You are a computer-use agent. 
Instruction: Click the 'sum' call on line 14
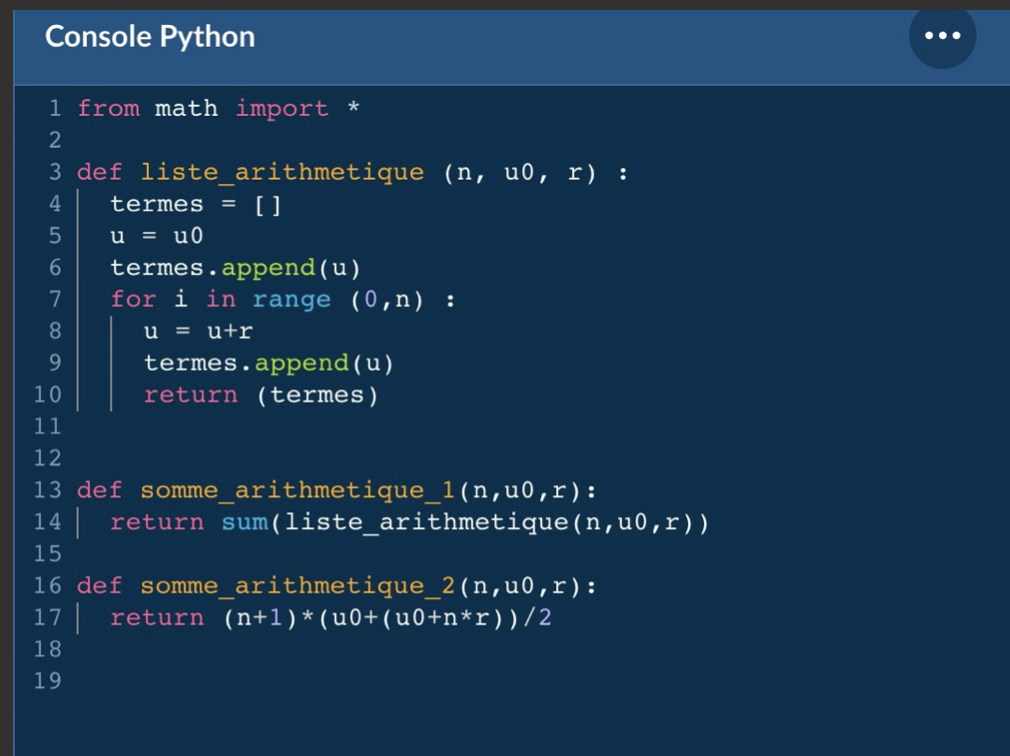click(245, 522)
